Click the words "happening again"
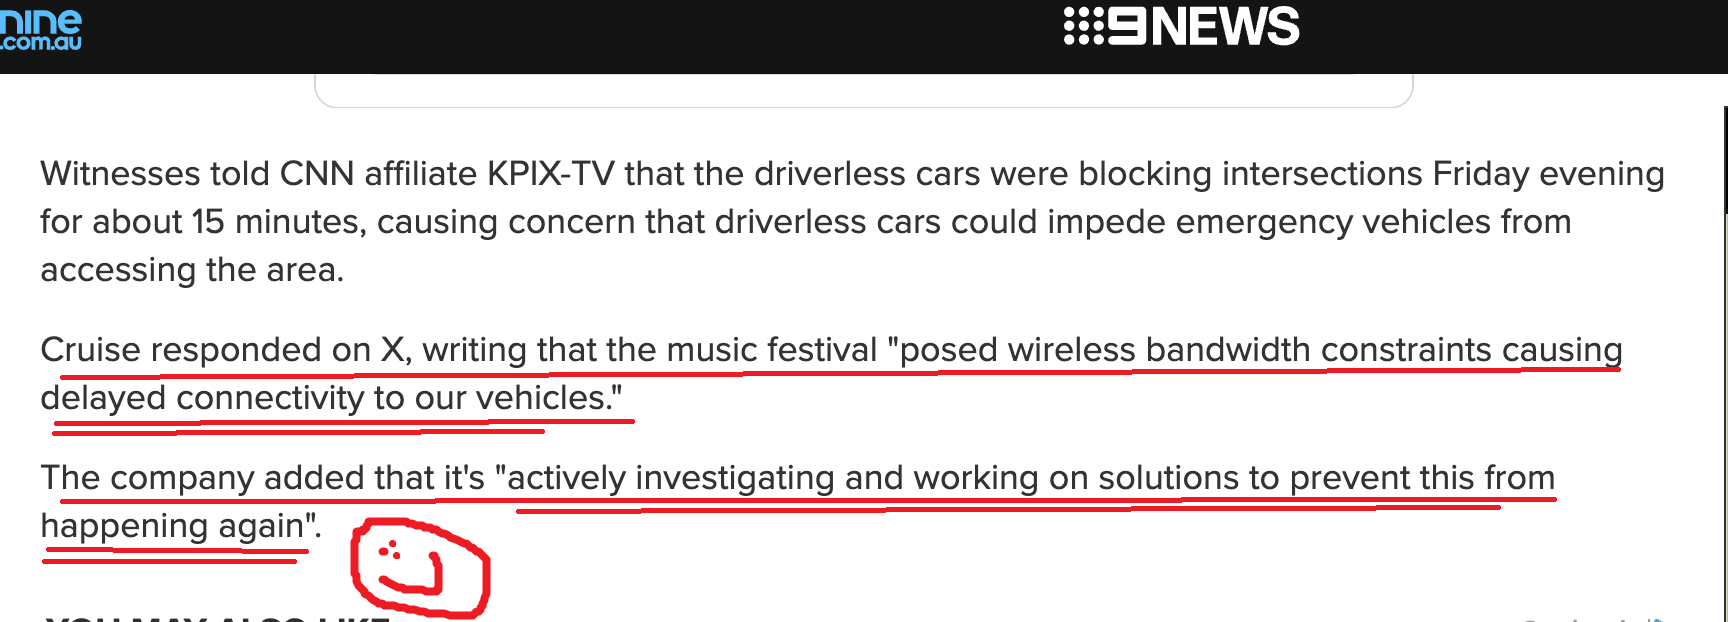The height and width of the screenshot is (622, 1728). click(171, 526)
